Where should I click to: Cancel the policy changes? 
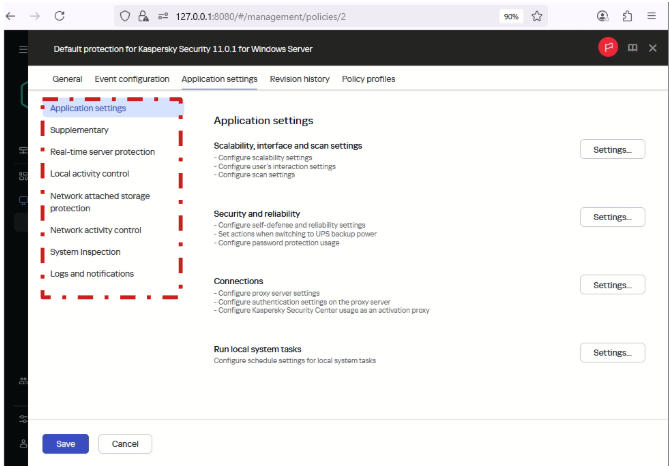tap(125, 444)
